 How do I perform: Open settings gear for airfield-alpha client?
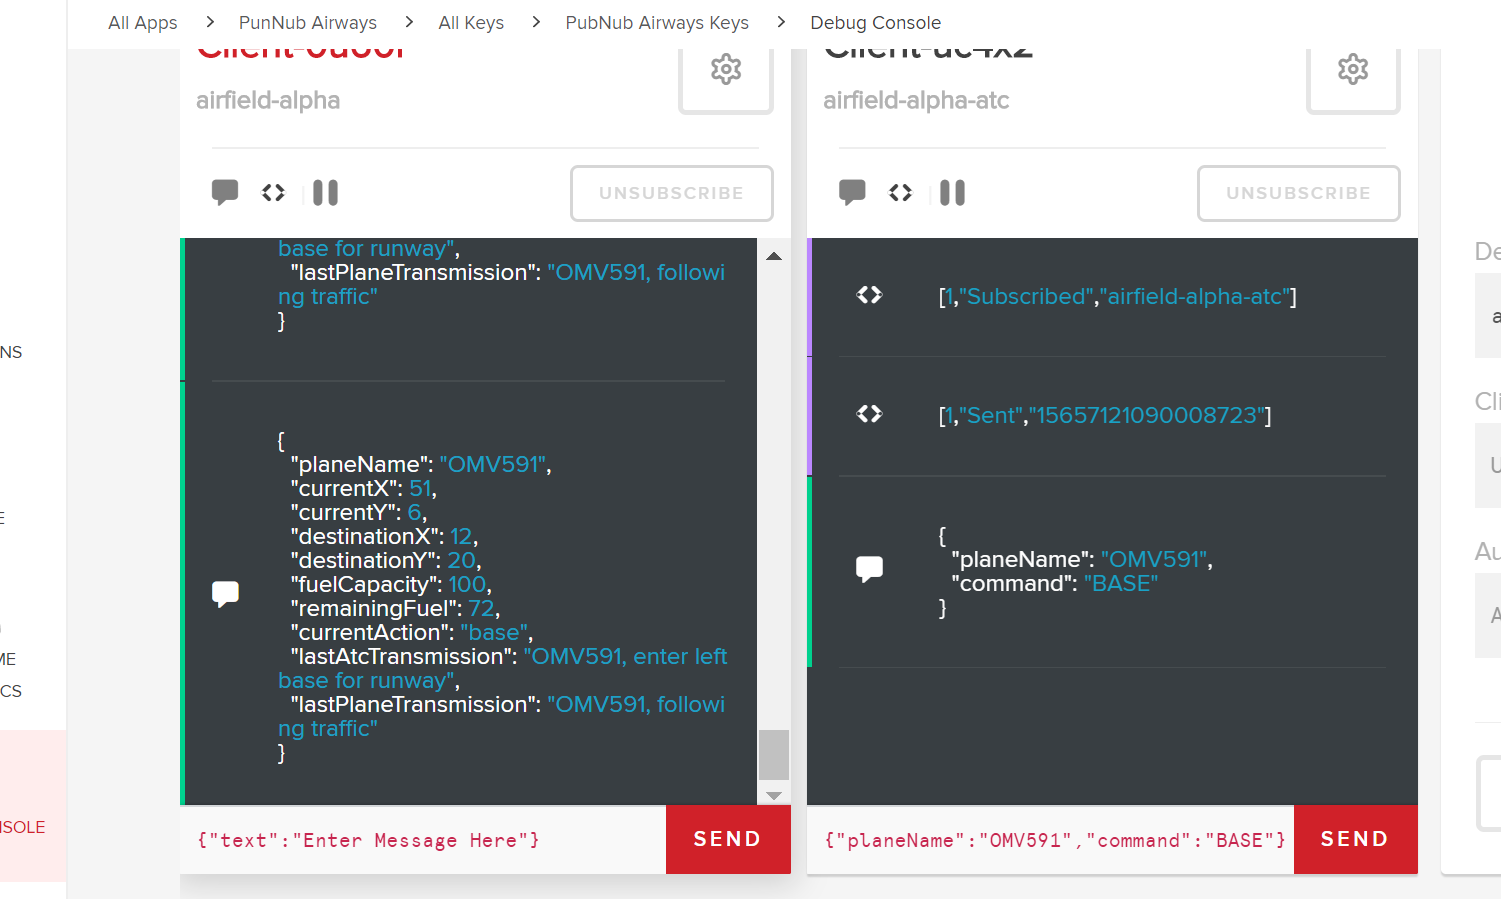point(725,70)
